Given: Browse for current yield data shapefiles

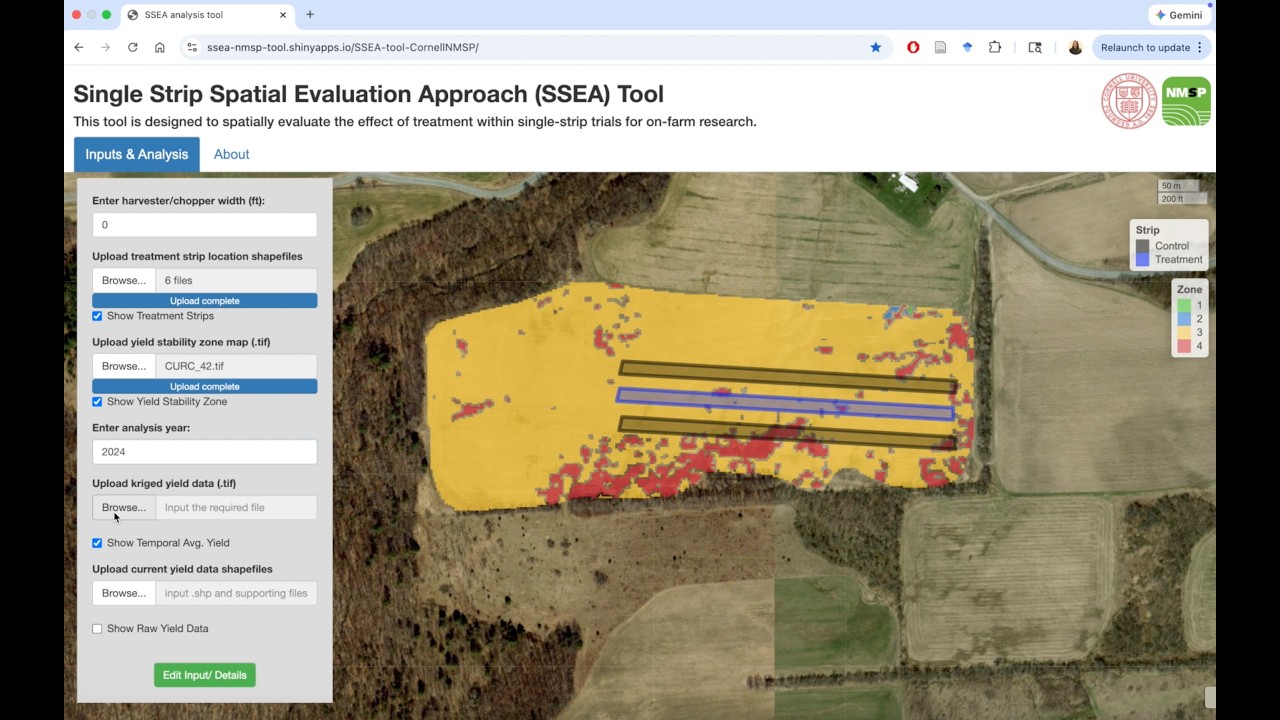Looking at the screenshot, I should click(x=124, y=593).
